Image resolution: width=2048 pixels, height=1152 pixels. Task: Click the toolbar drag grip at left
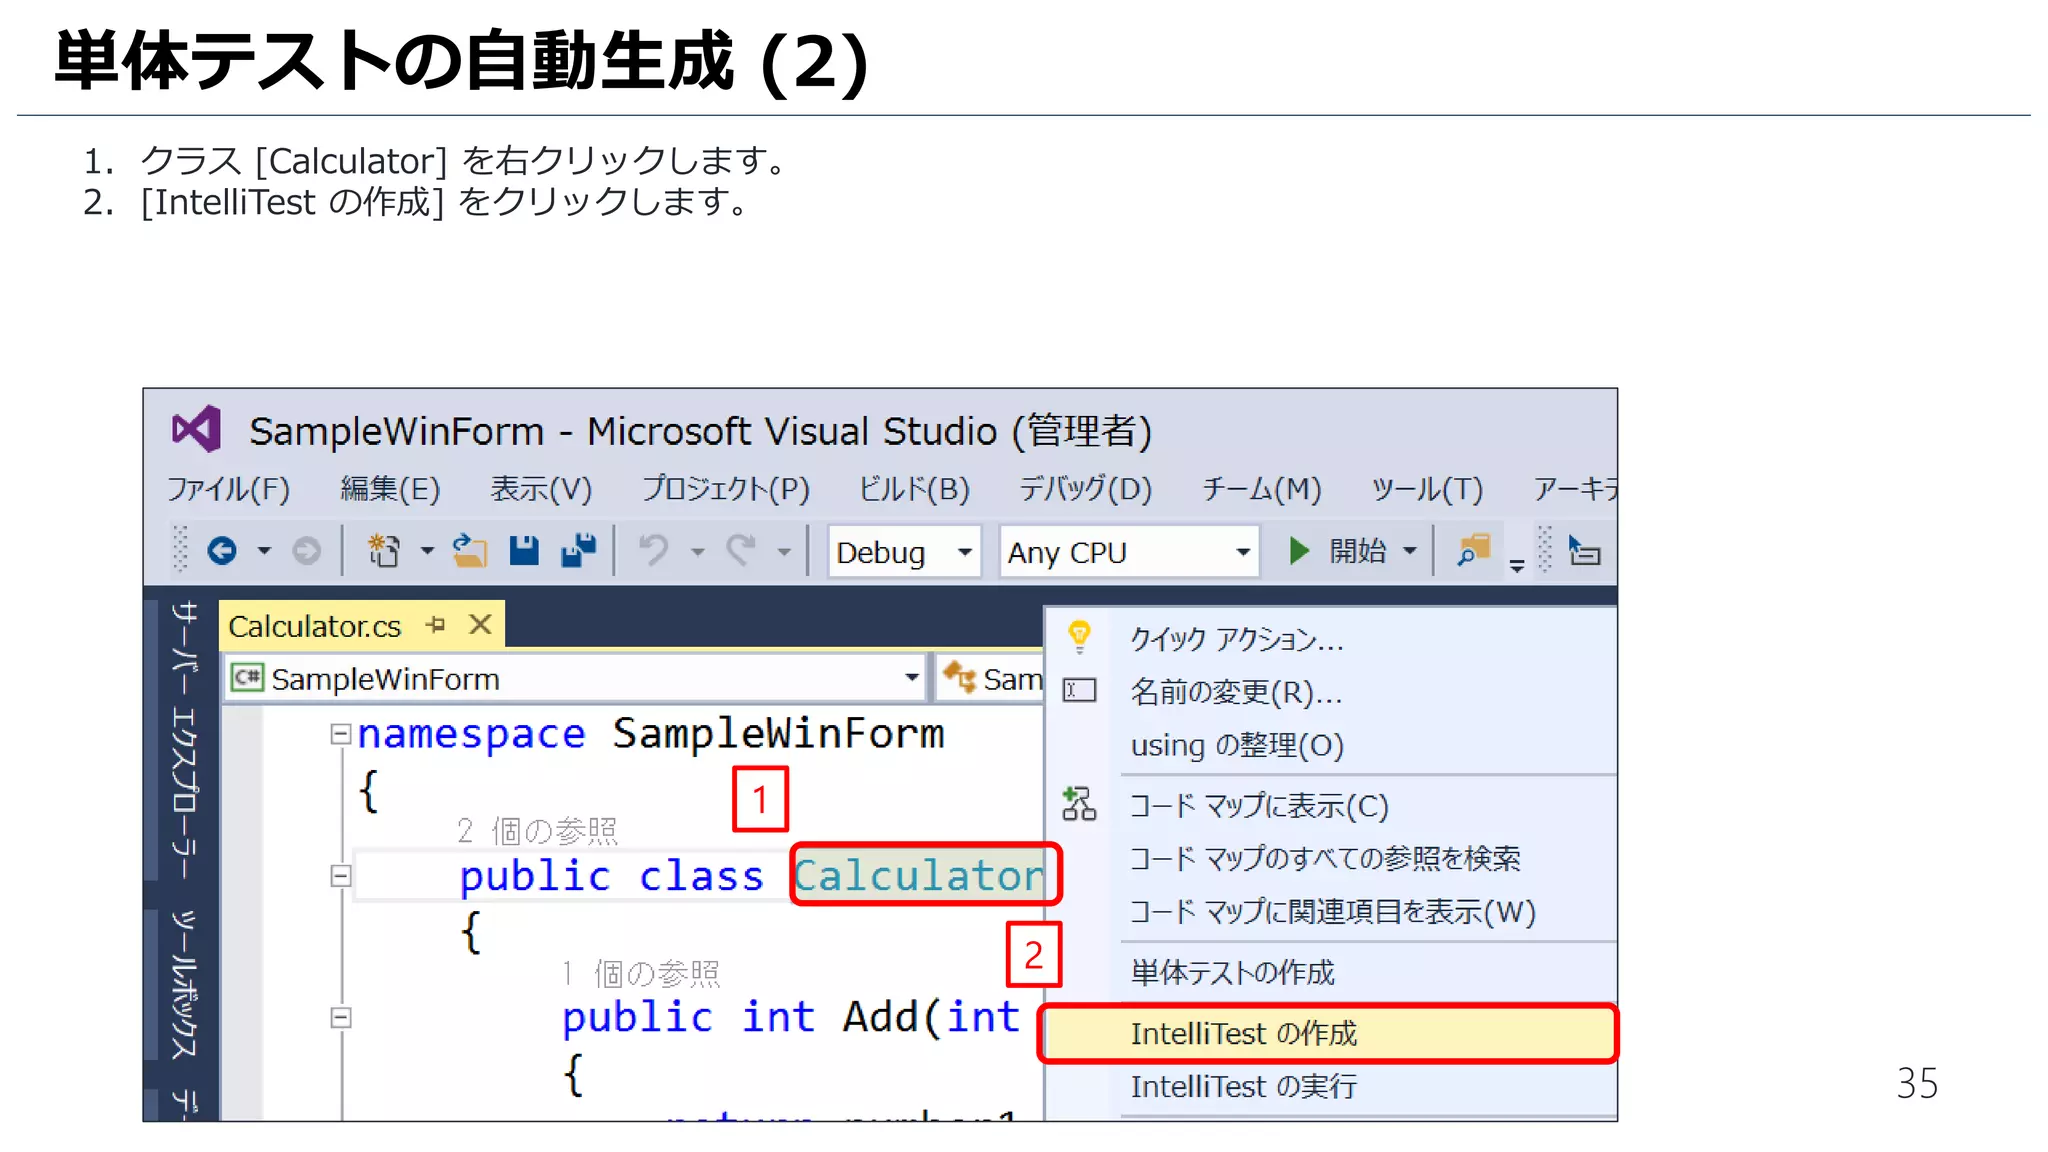pos(180,549)
